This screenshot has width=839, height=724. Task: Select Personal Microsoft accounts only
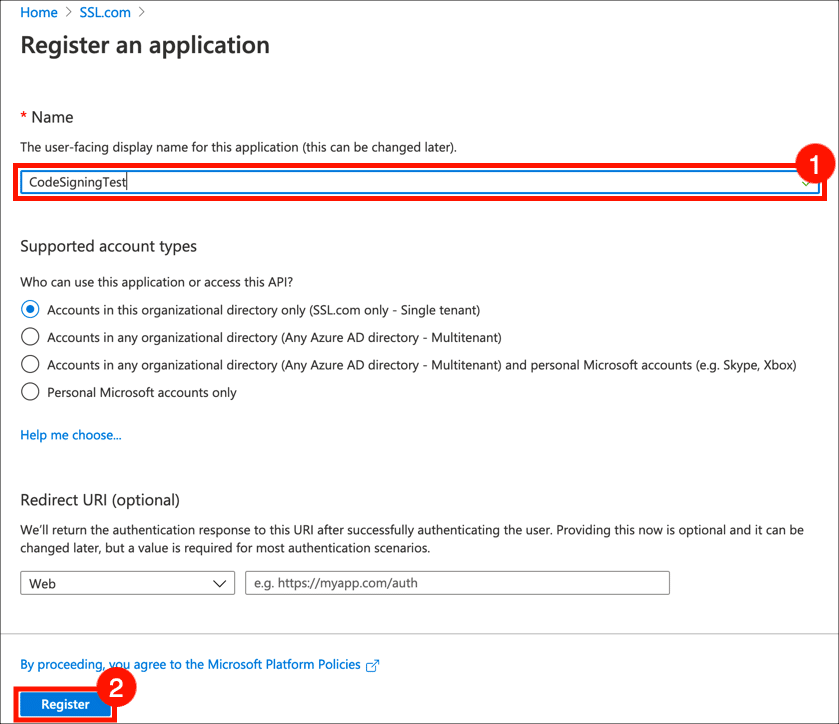[x=30, y=392]
